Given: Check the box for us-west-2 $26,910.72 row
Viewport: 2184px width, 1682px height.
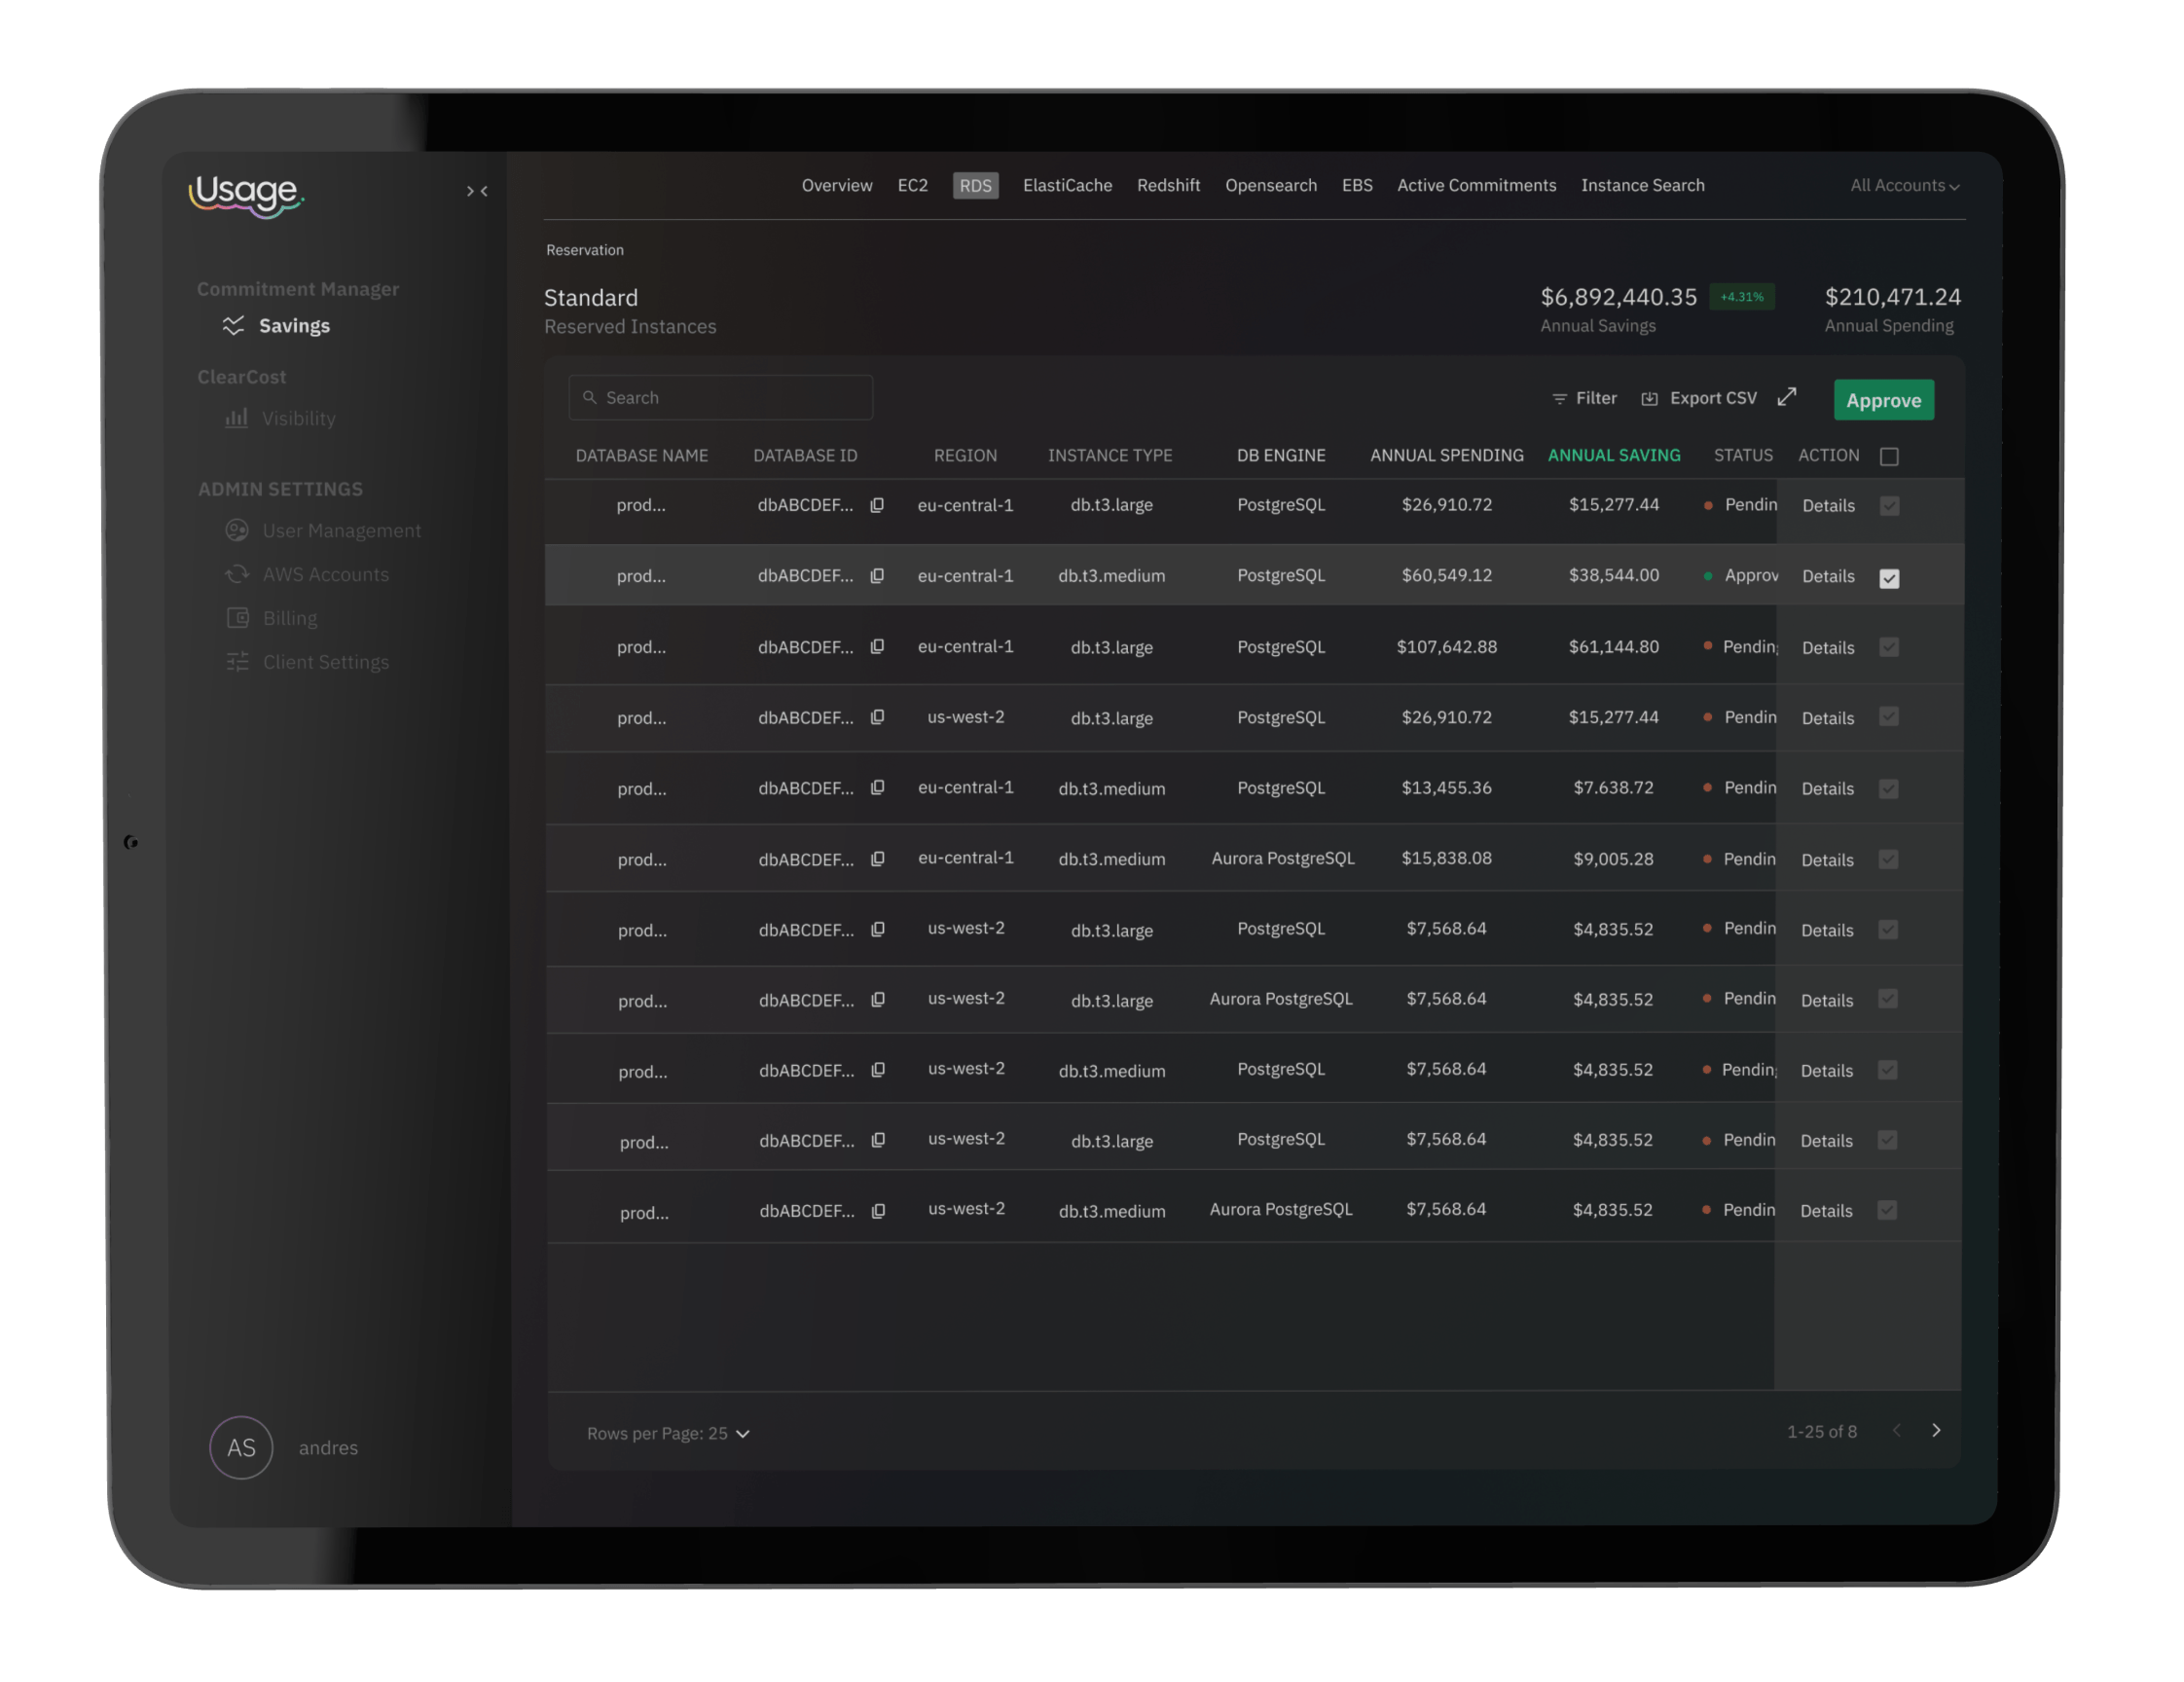Looking at the screenshot, I should (x=1888, y=717).
